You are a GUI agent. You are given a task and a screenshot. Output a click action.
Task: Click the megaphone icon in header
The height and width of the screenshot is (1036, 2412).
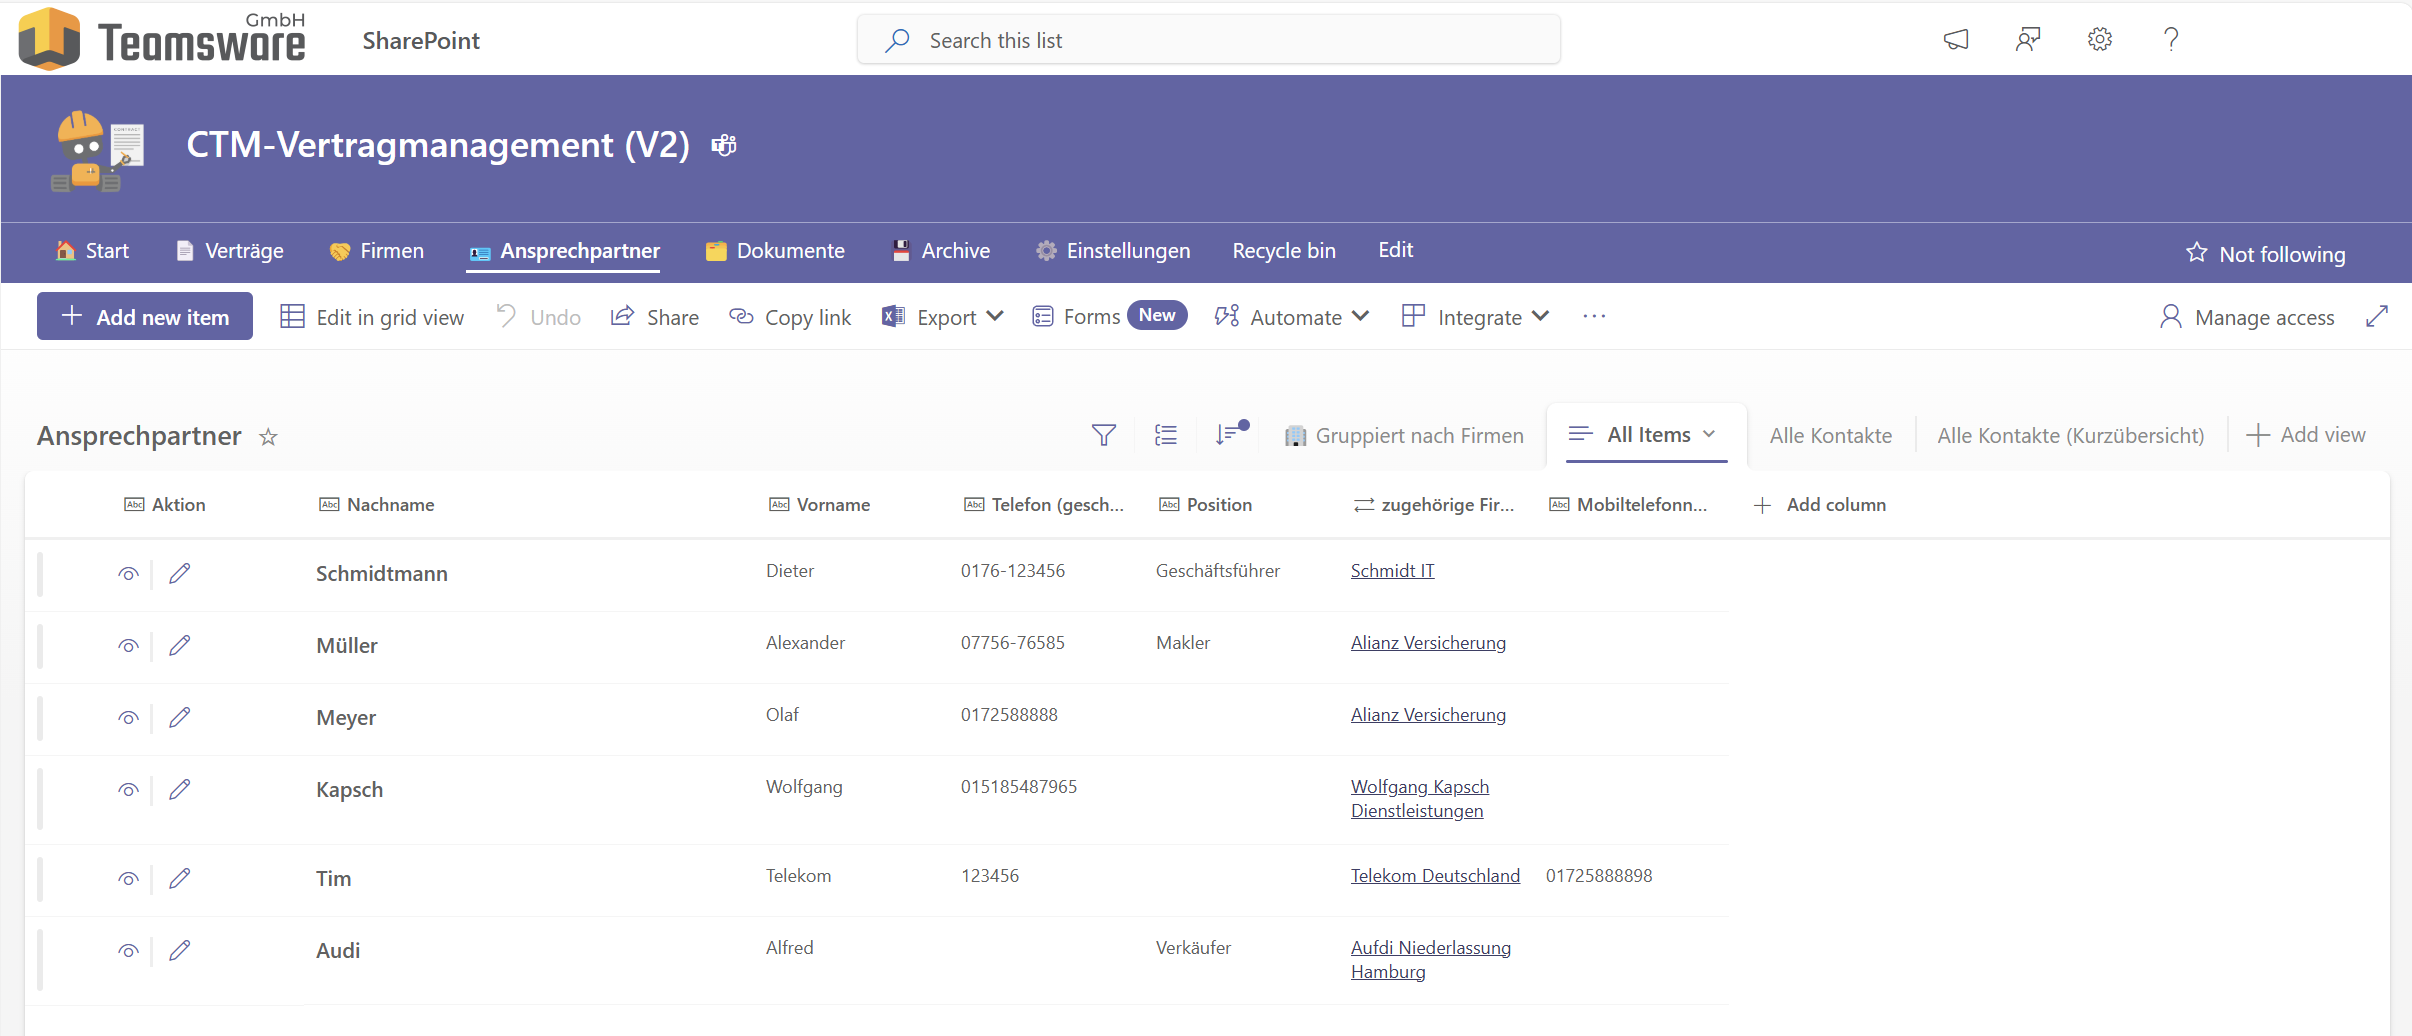1956,40
